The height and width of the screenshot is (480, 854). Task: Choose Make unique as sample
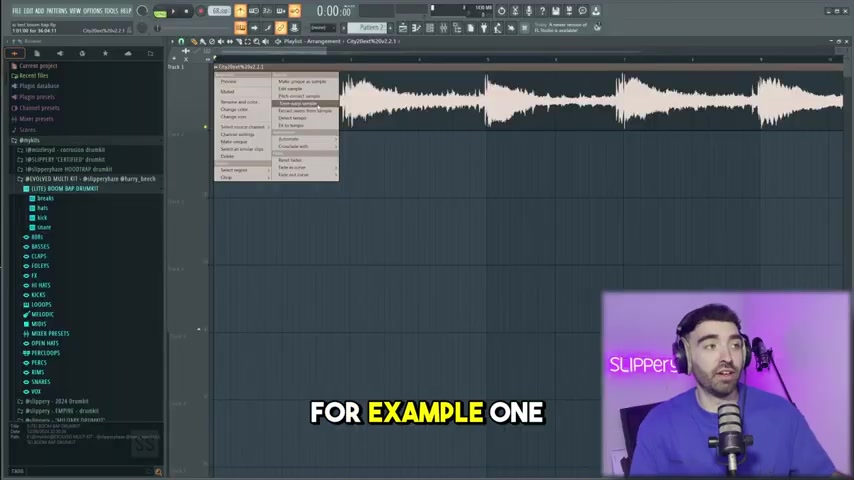point(305,82)
